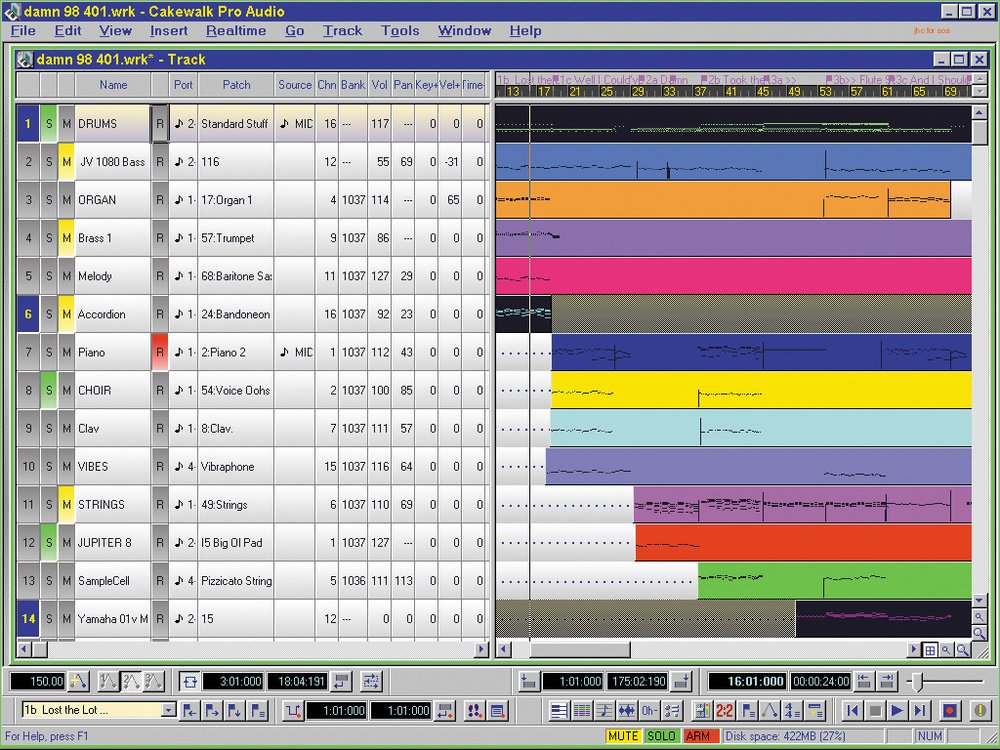The image size is (1000, 750).
Task: Click the Name column header
Action: tap(113, 85)
